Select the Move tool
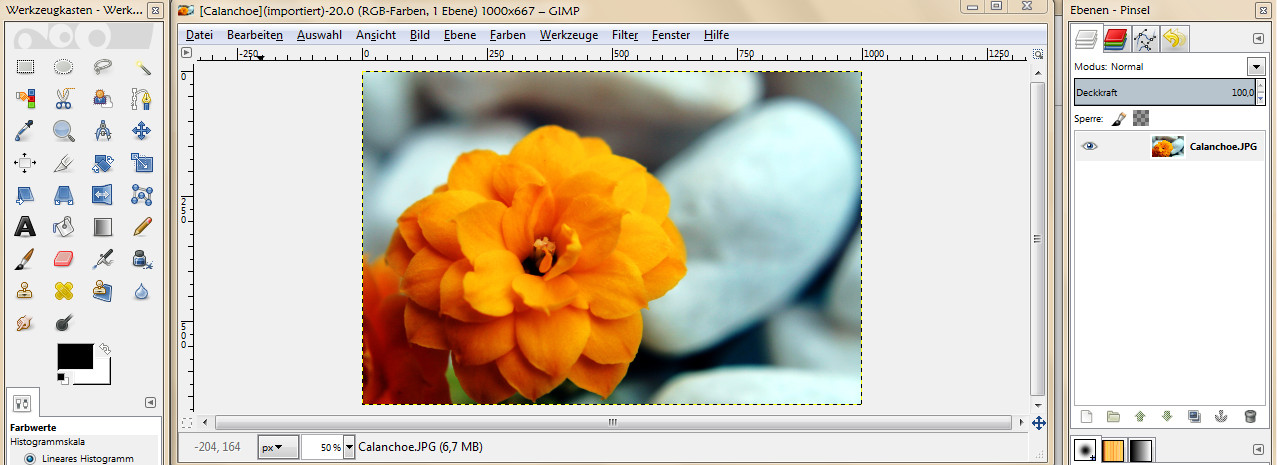Screen dimensions: 1277x465 [142, 131]
